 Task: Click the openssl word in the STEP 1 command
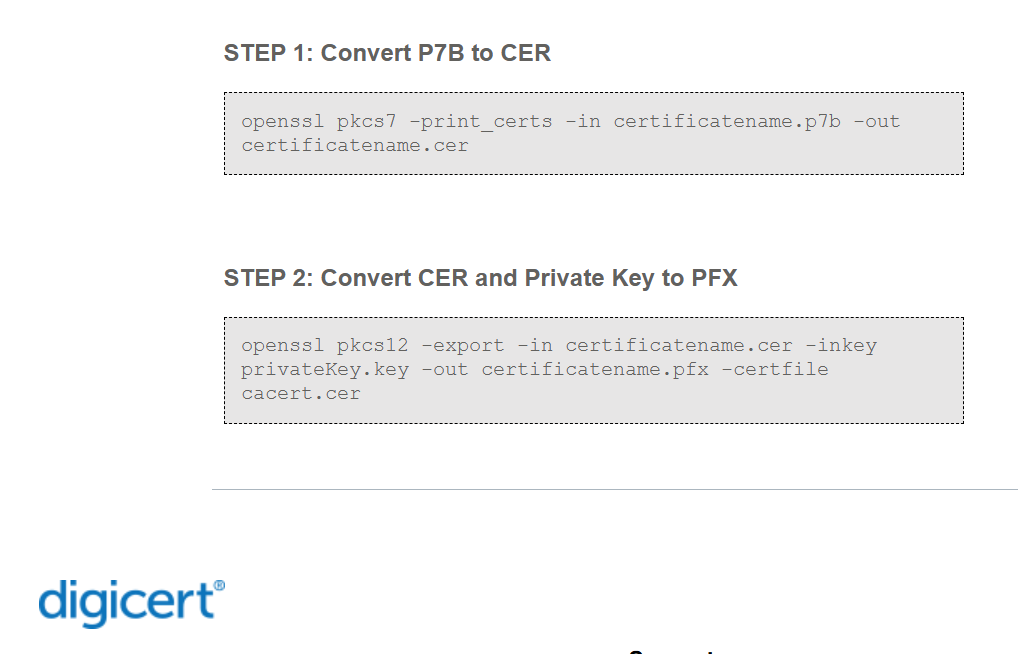[283, 122]
